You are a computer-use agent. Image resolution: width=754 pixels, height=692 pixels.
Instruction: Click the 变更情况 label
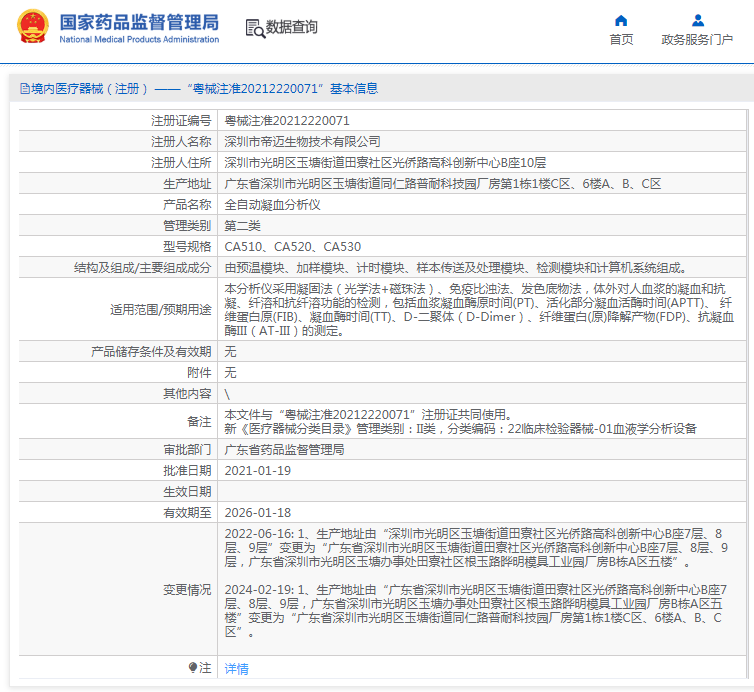tap(187, 590)
